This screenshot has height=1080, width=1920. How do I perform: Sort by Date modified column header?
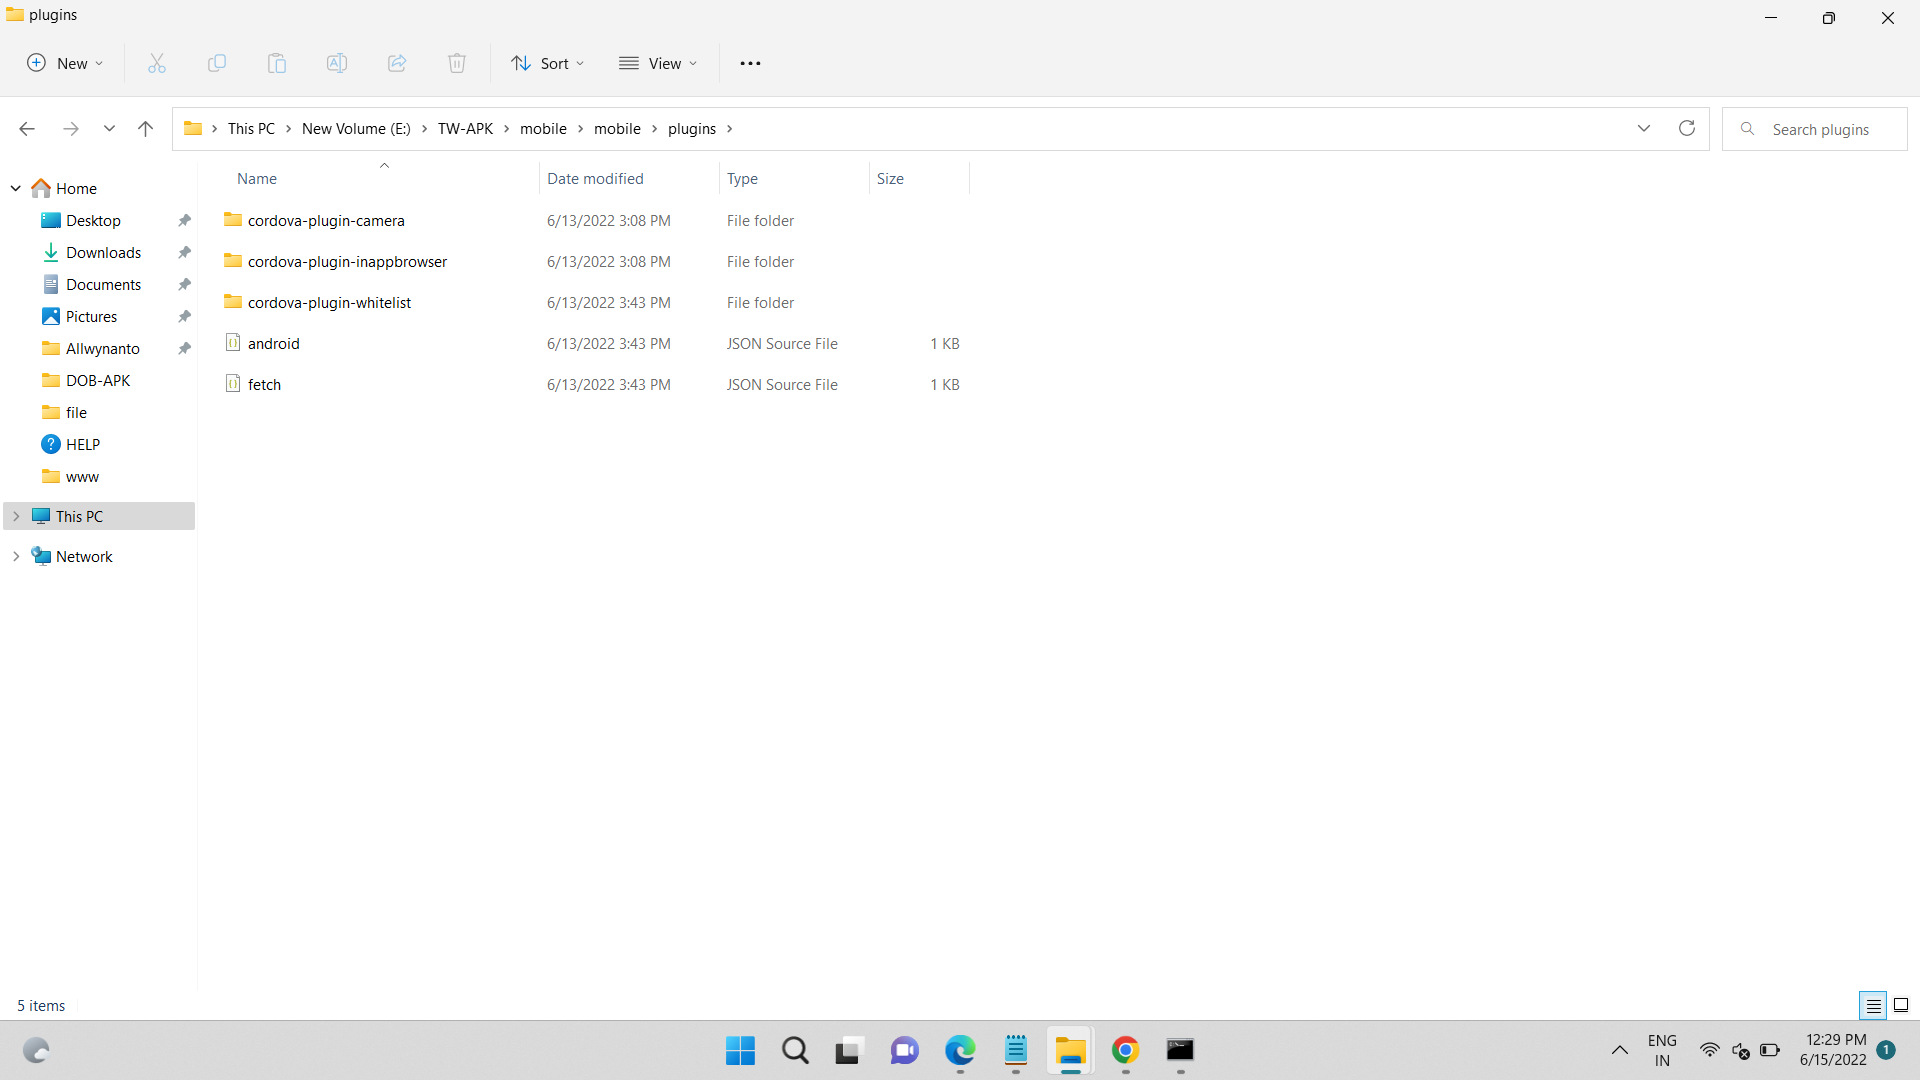(595, 178)
